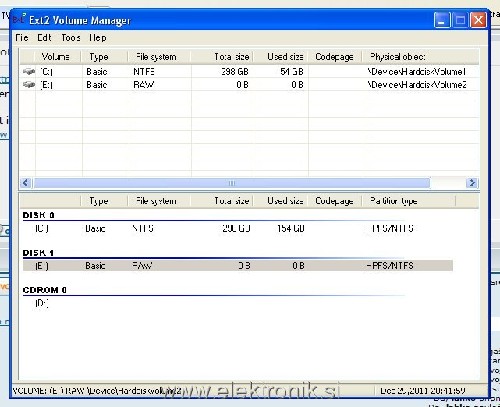Click the left arrow of horizontal scrollbar
Image resolution: width=500 pixels, height=407 pixels.
(26, 183)
